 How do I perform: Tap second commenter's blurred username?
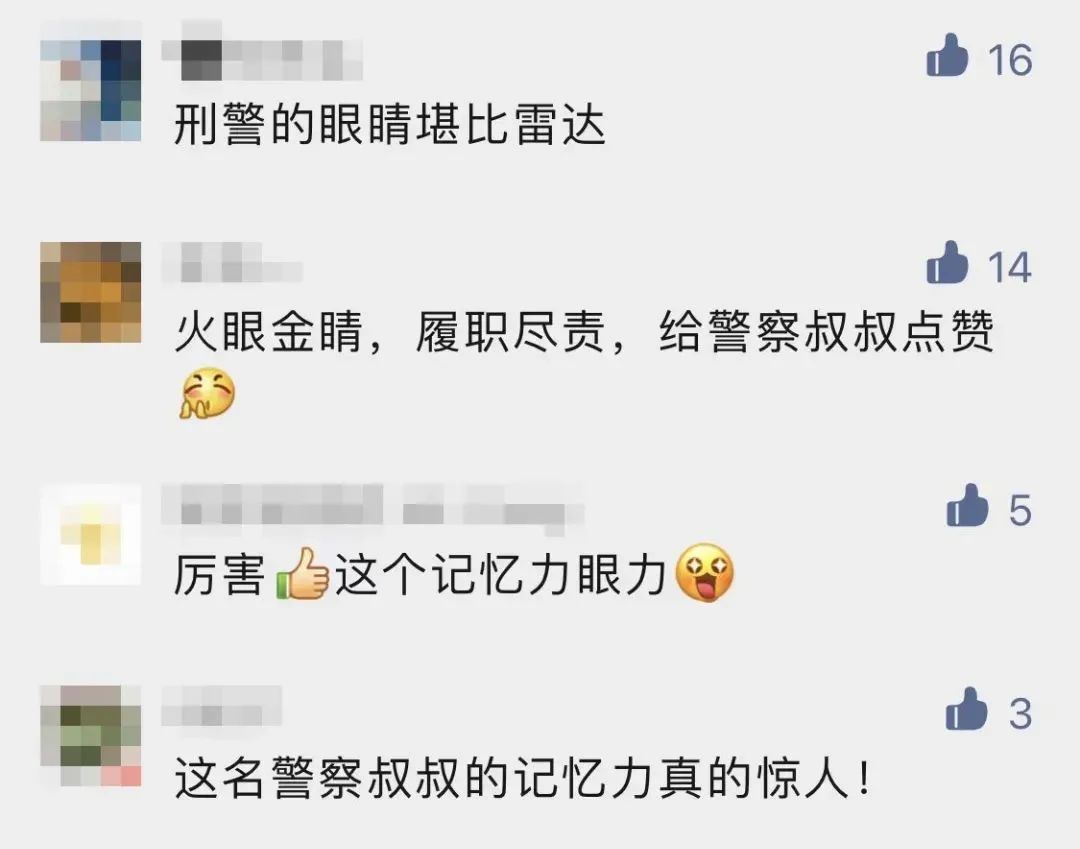(232, 262)
